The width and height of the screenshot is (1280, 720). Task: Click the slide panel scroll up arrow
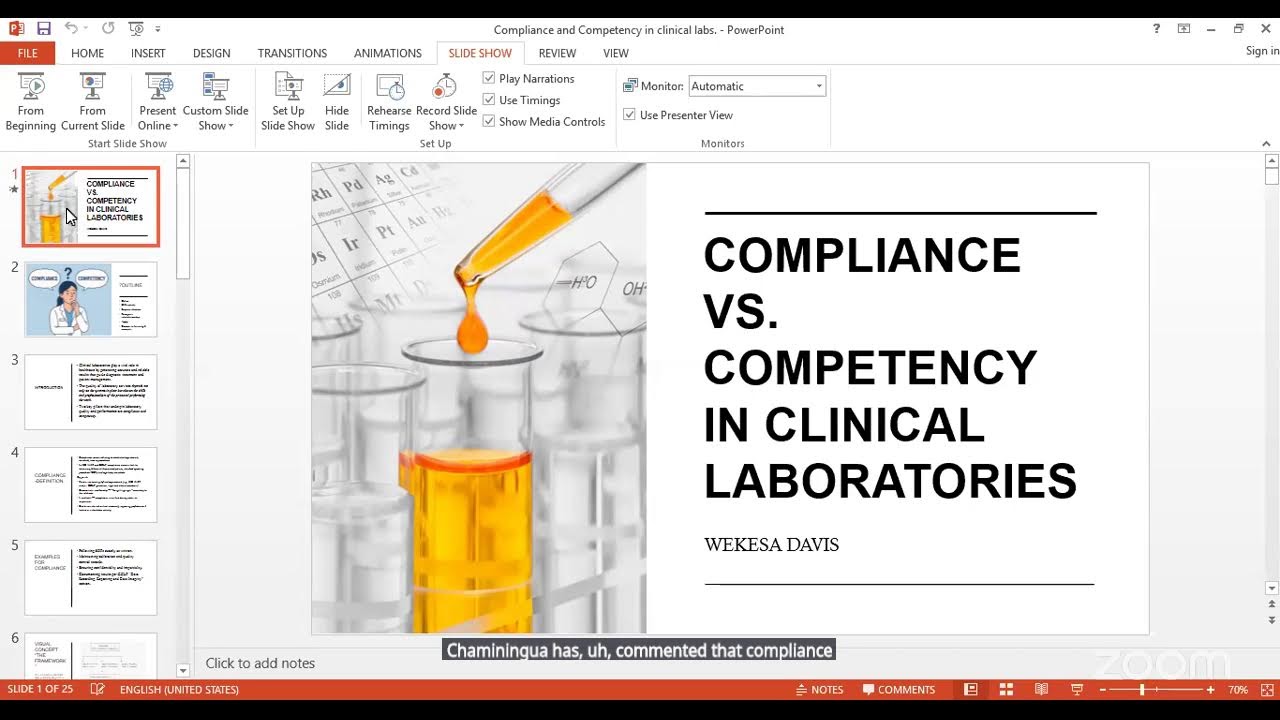(183, 160)
